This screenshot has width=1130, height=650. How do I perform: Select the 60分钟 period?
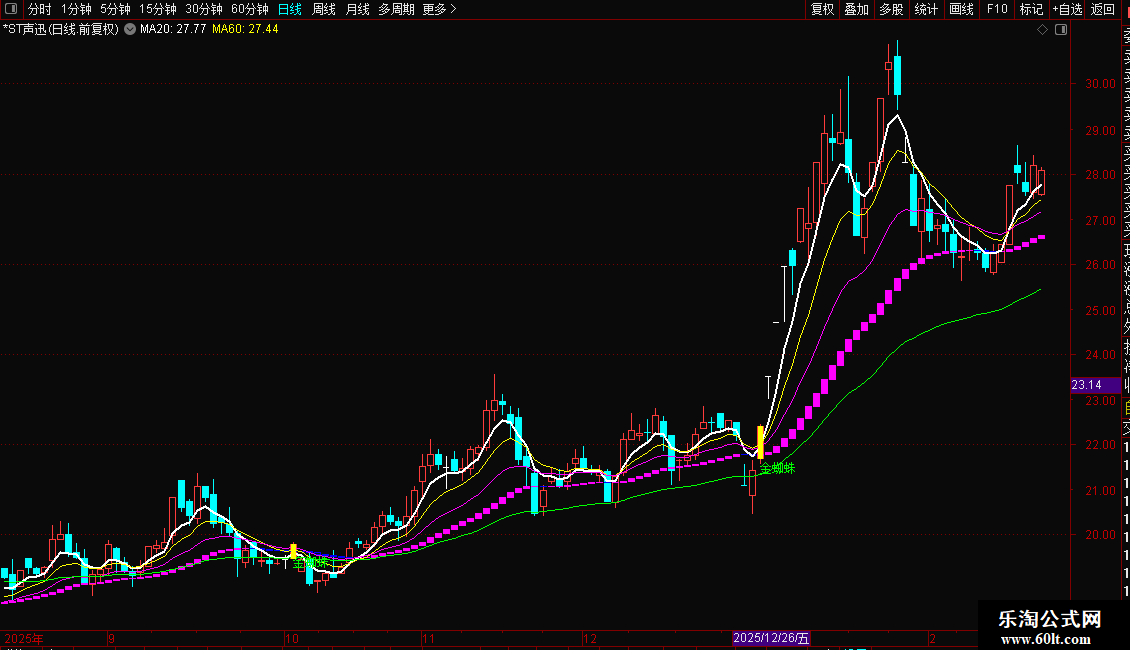point(249,9)
